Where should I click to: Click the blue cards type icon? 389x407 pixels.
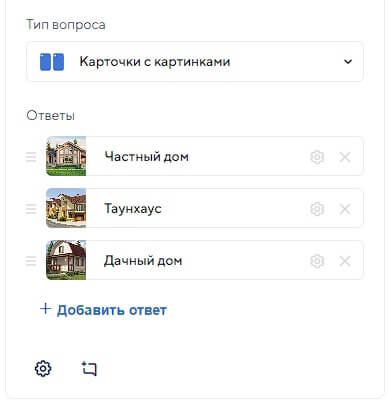52,62
